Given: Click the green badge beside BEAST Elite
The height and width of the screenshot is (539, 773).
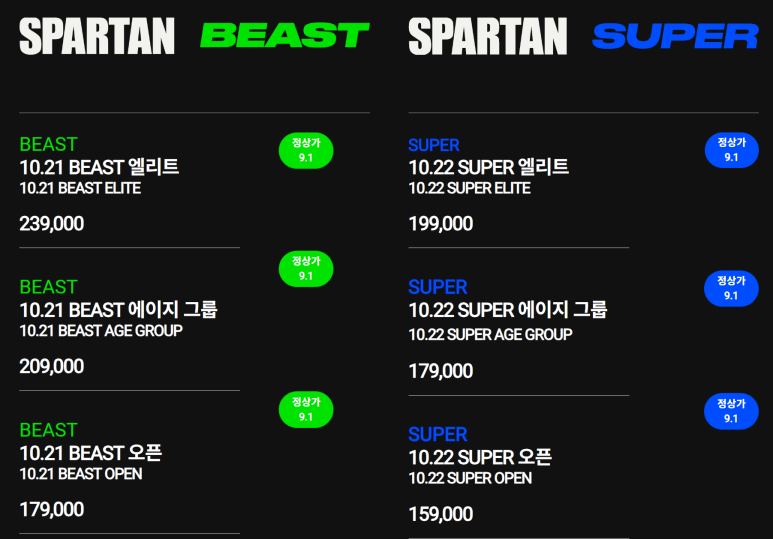Looking at the screenshot, I should pyautogui.click(x=306, y=150).
